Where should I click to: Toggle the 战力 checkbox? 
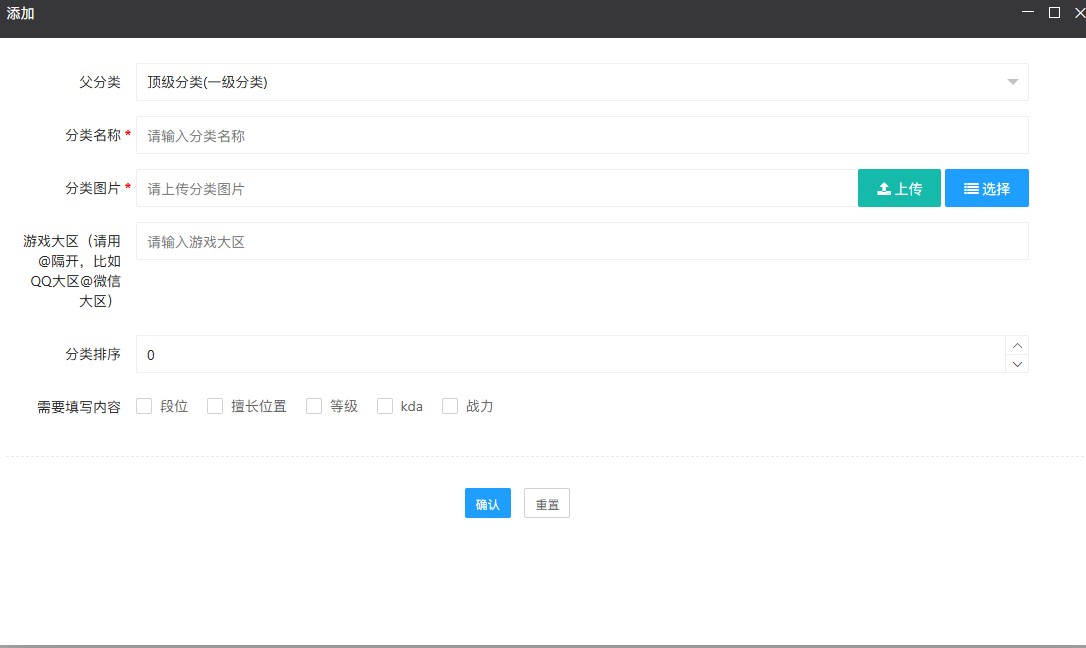point(450,406)
